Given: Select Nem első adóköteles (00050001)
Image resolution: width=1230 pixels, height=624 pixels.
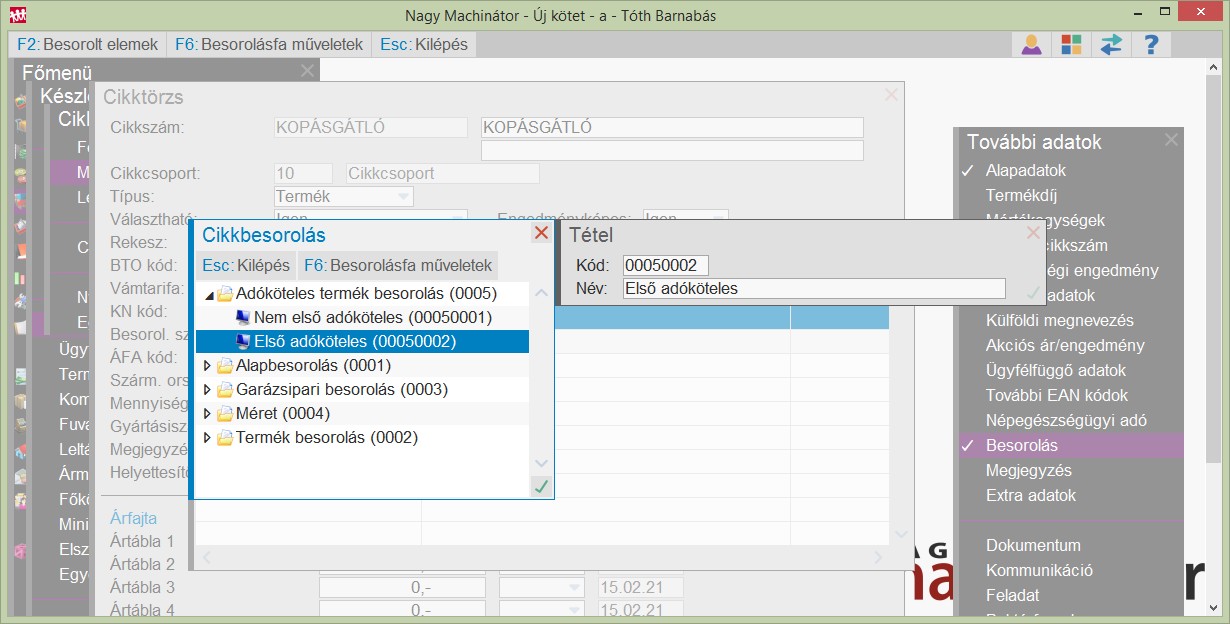Looking at the screenshot, I should click(373, 317).
